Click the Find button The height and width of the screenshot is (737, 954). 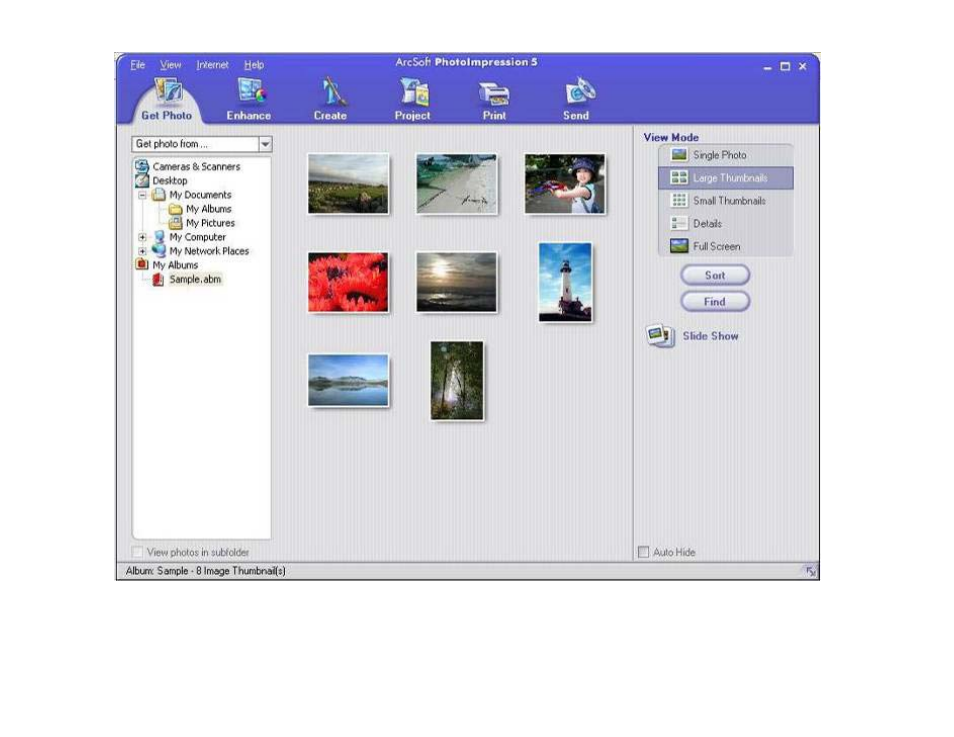715,301
